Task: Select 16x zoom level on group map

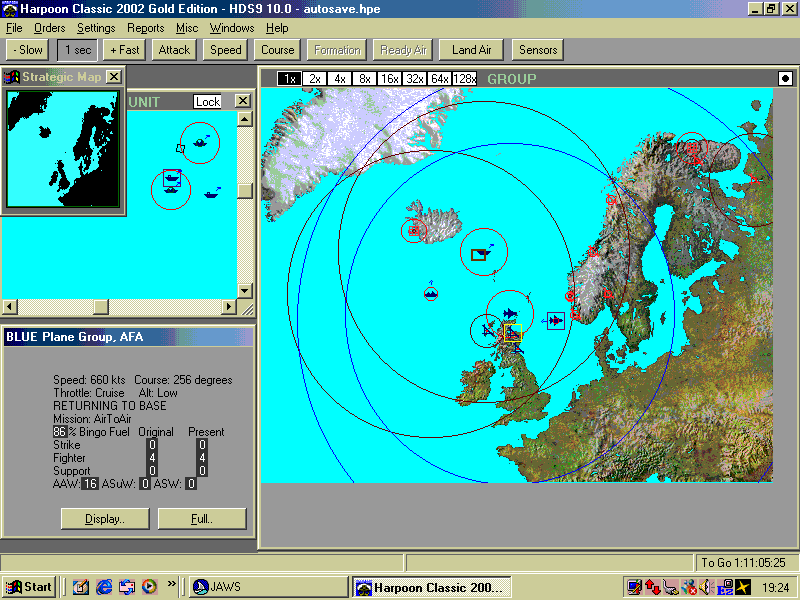Action: click(x=390, y=79)
